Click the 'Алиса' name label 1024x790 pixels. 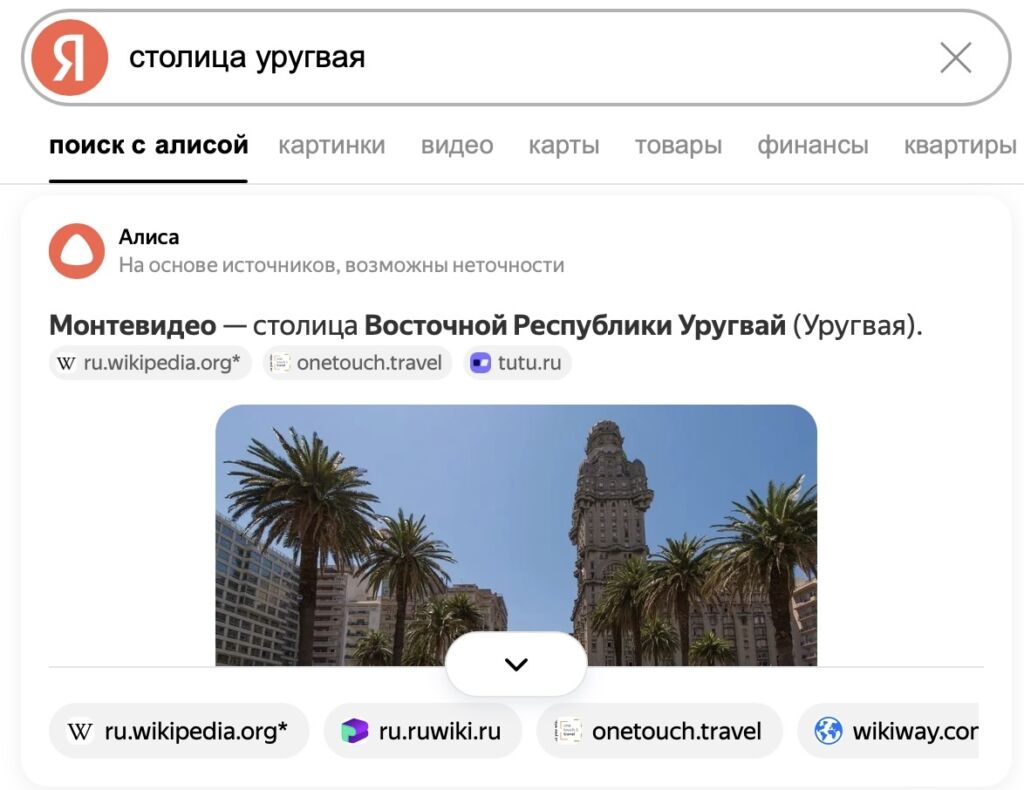(x=149, y=237)
